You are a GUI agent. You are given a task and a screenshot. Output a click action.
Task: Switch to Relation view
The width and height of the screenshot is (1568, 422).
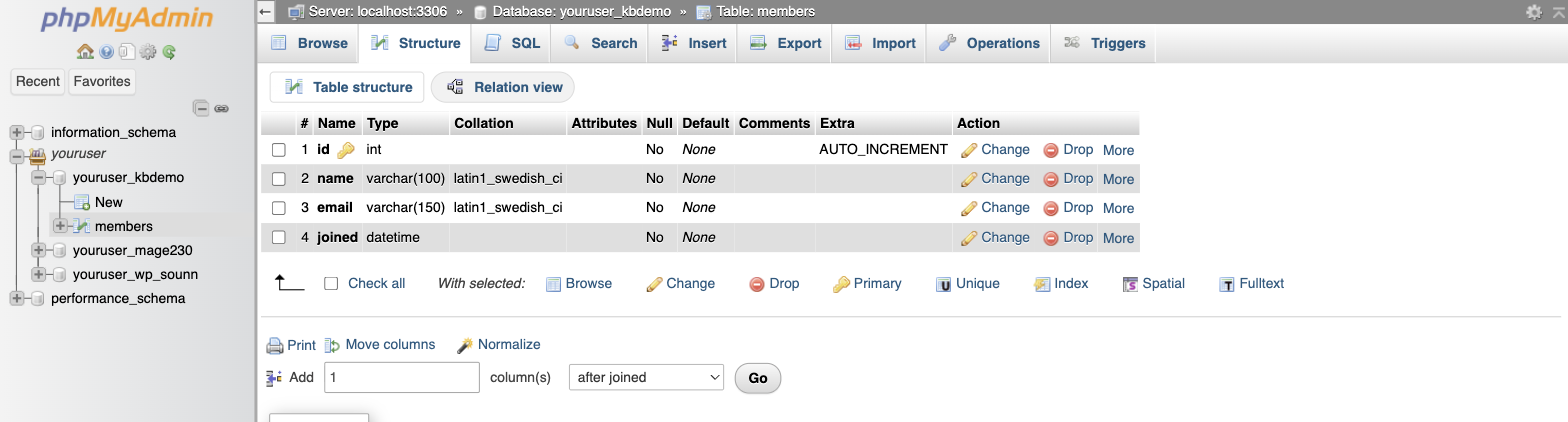(x=503, y=87)
